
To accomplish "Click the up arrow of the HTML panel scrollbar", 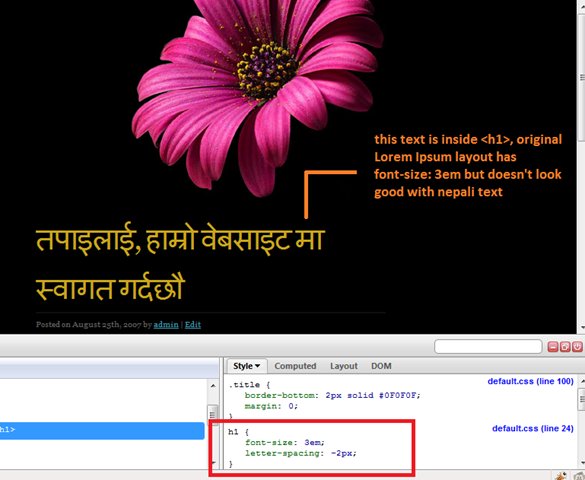I will pos(213,386).
